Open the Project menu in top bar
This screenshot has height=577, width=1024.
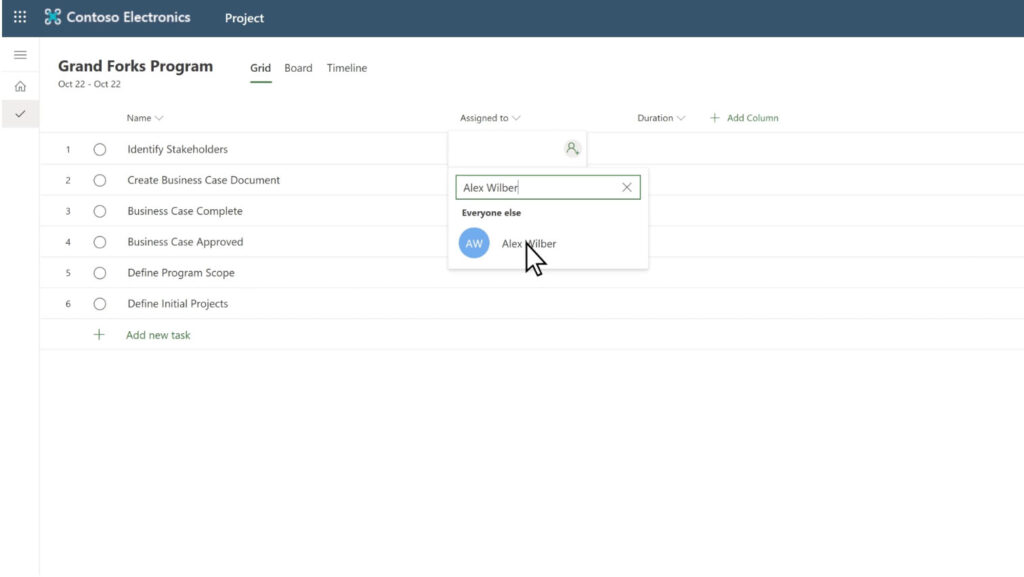(x=243, y=17)
